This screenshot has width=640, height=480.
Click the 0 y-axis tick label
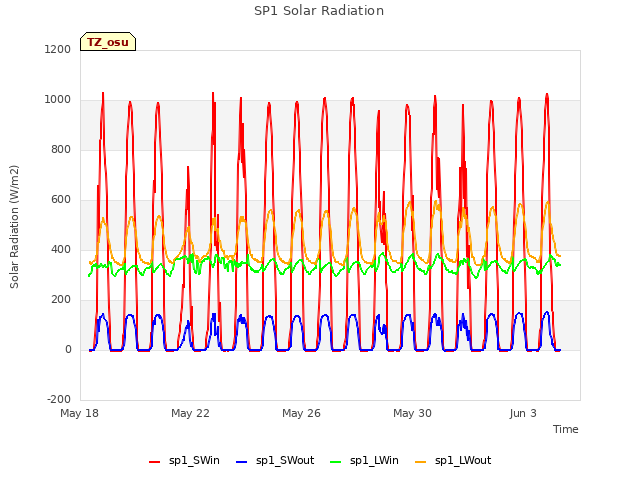68,349
